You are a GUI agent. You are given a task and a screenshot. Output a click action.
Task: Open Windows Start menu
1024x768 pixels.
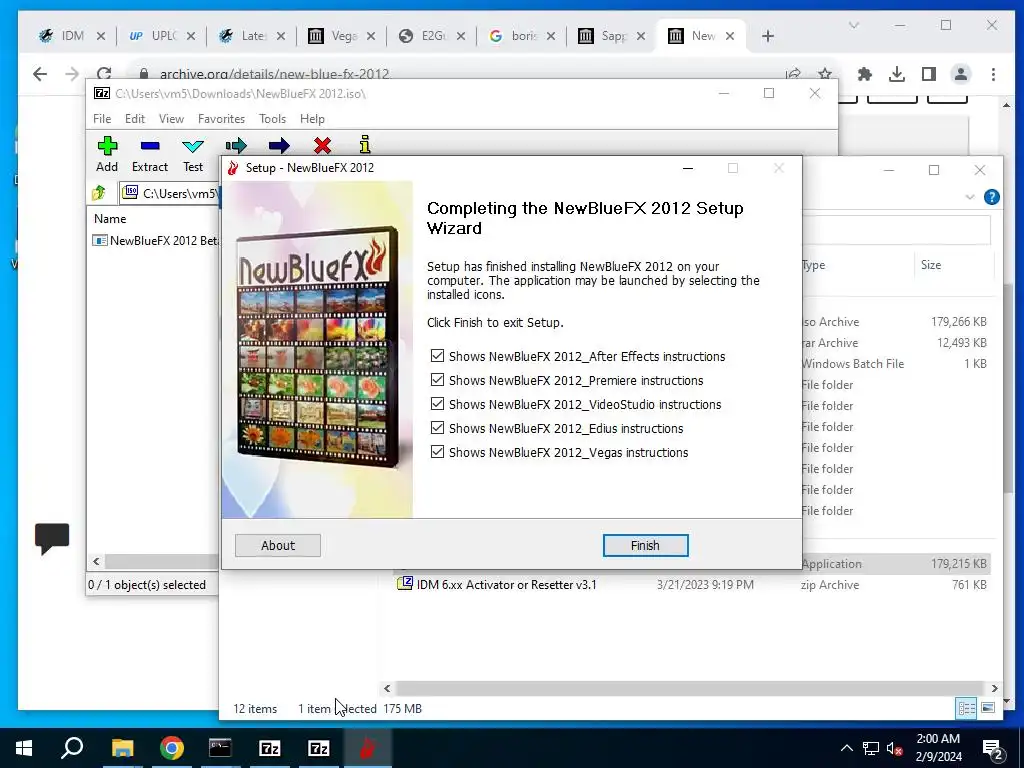coord(24,748)
